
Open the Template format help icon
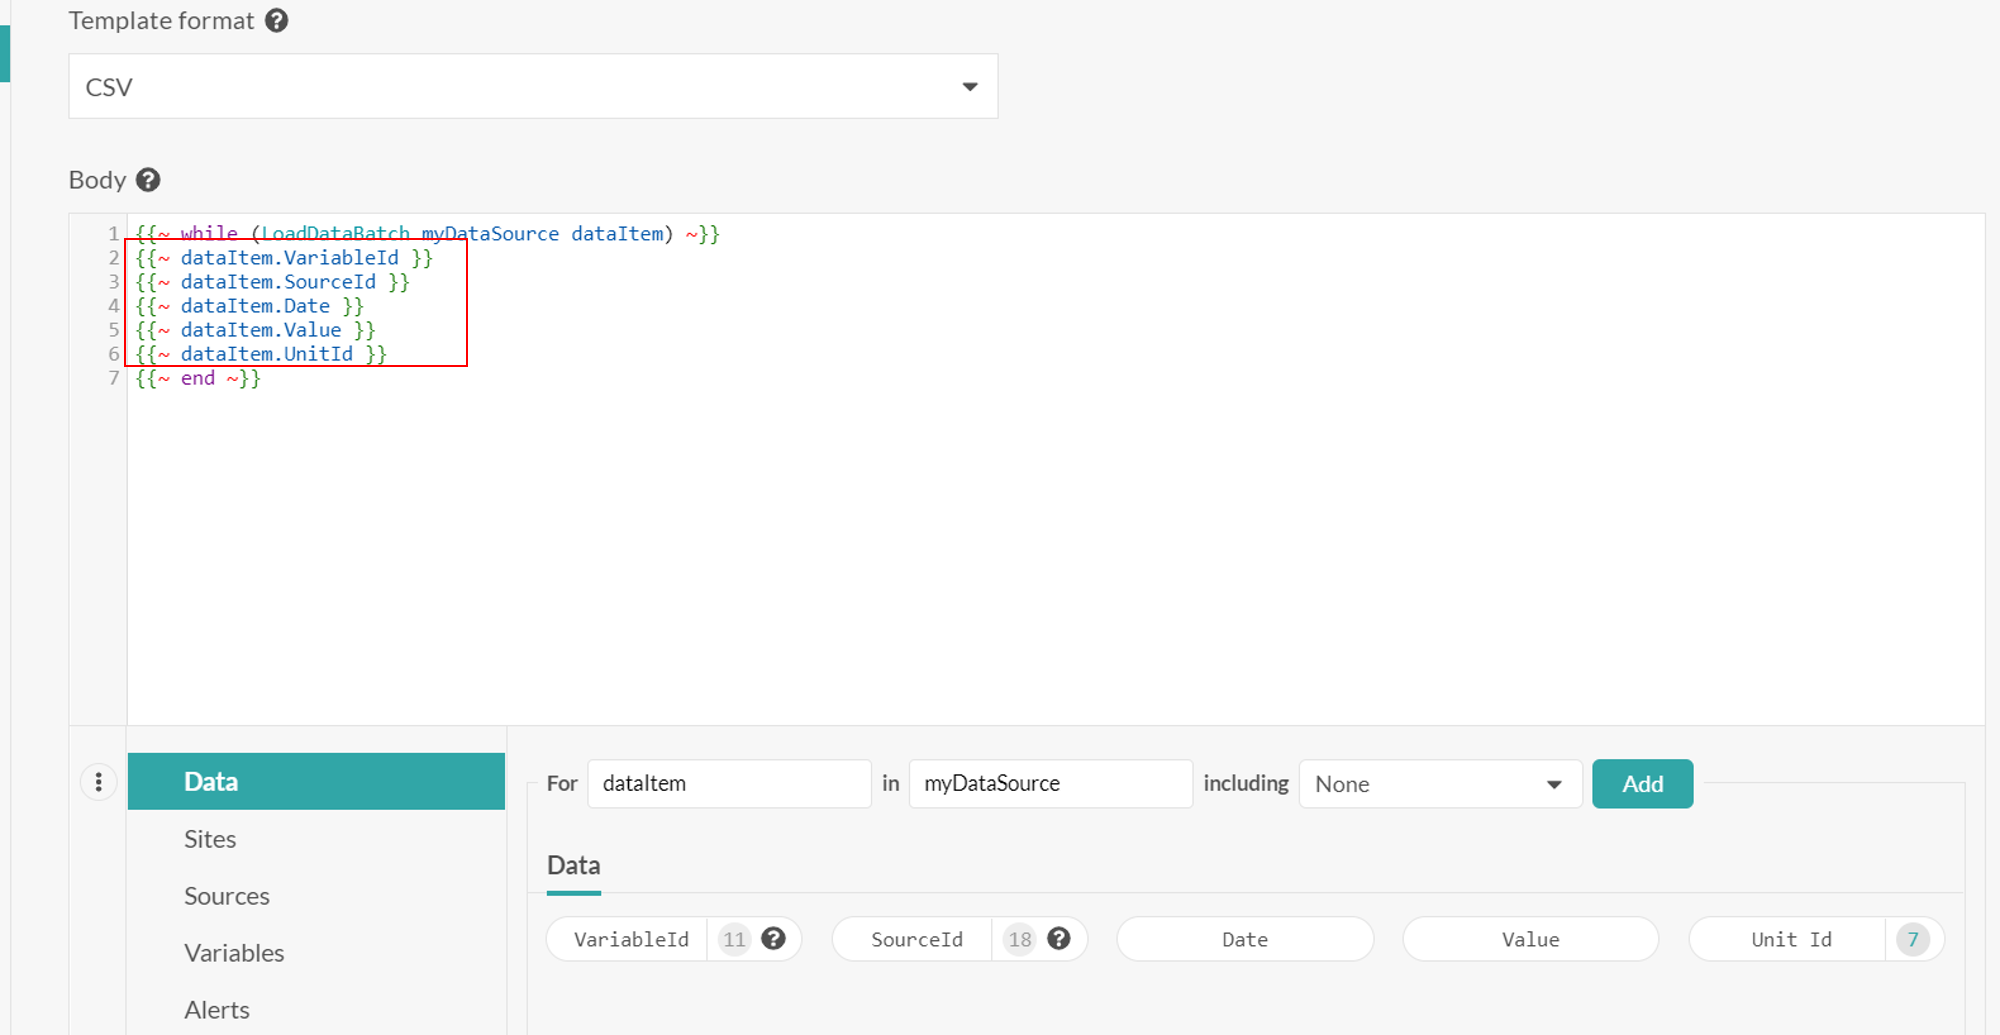[x=276, y=20]
